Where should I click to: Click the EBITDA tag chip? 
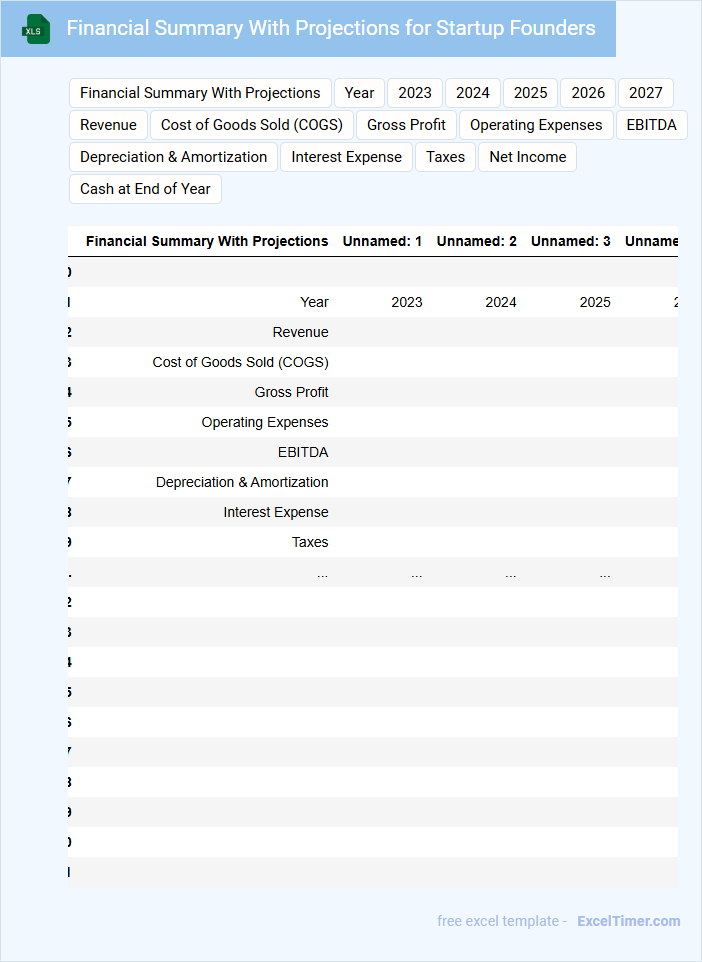(x=651, y=125)
